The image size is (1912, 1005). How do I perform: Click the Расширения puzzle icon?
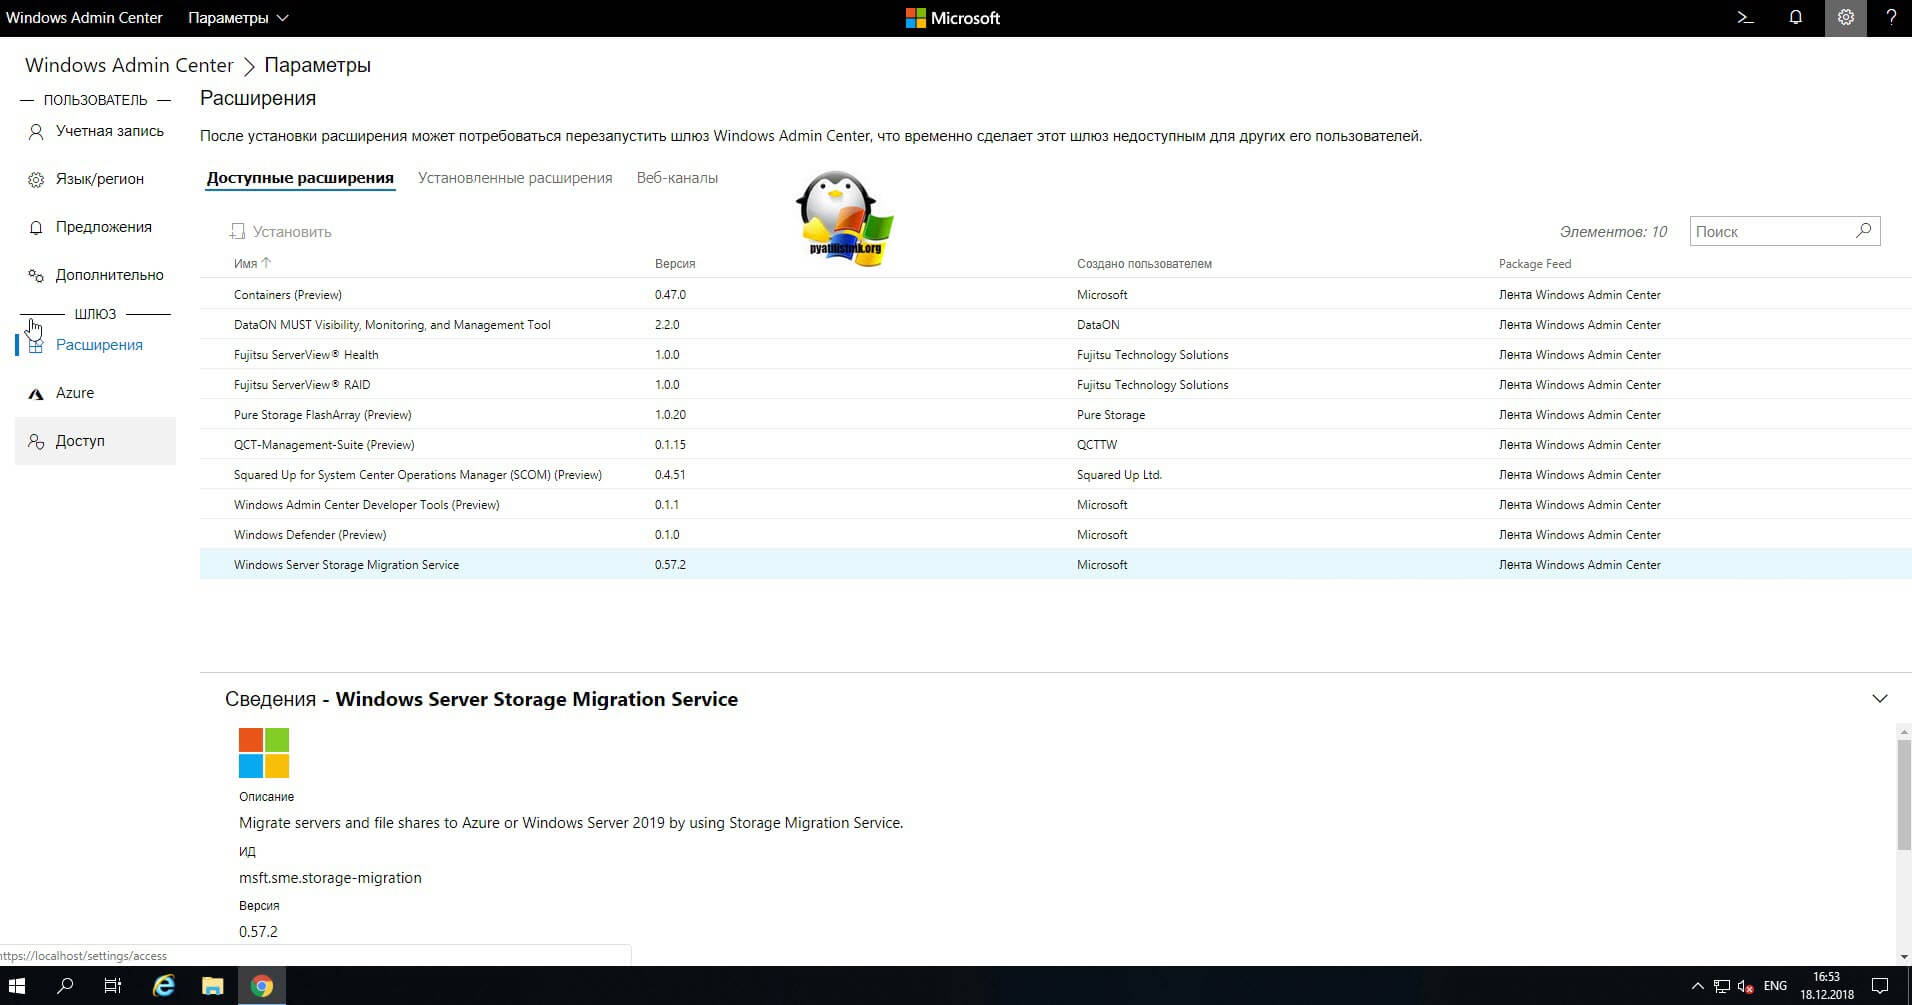click(x=36, y=345)
